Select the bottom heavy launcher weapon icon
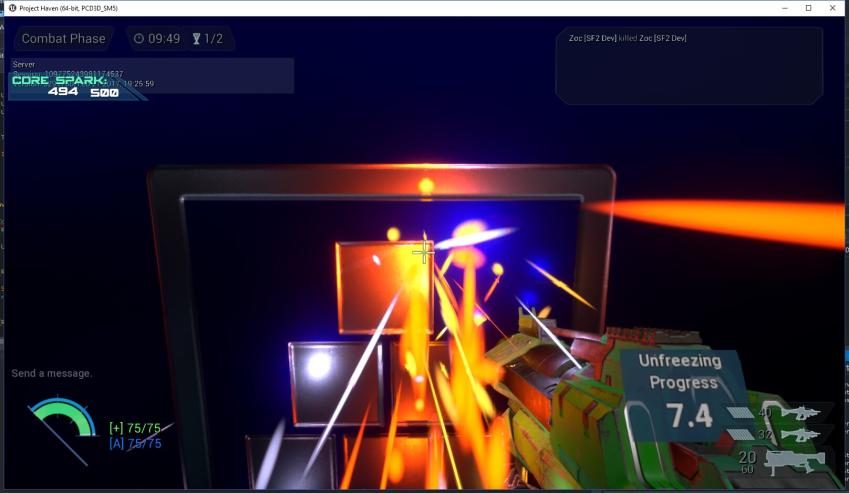 [x=795, y=462]
